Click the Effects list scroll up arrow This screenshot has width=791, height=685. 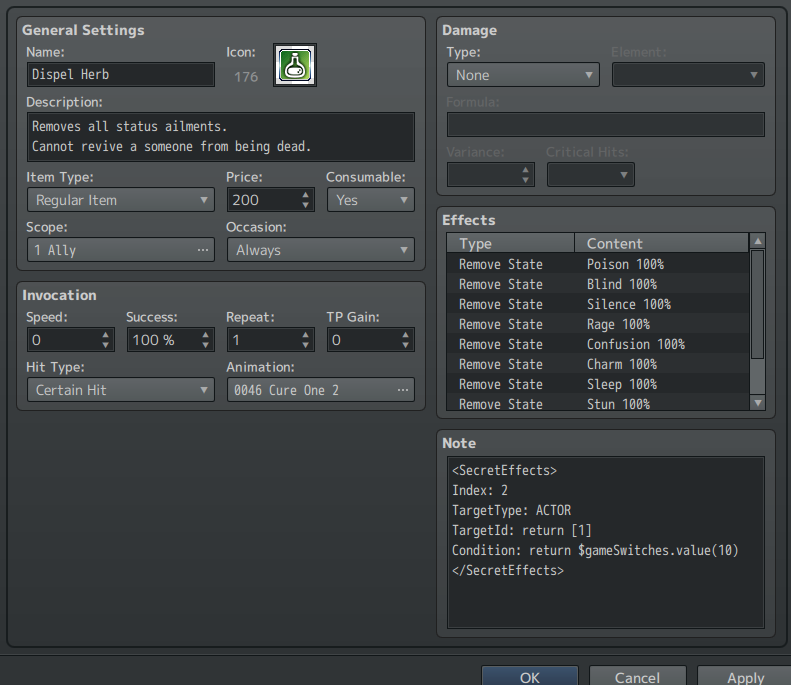(x=758, y=241)
